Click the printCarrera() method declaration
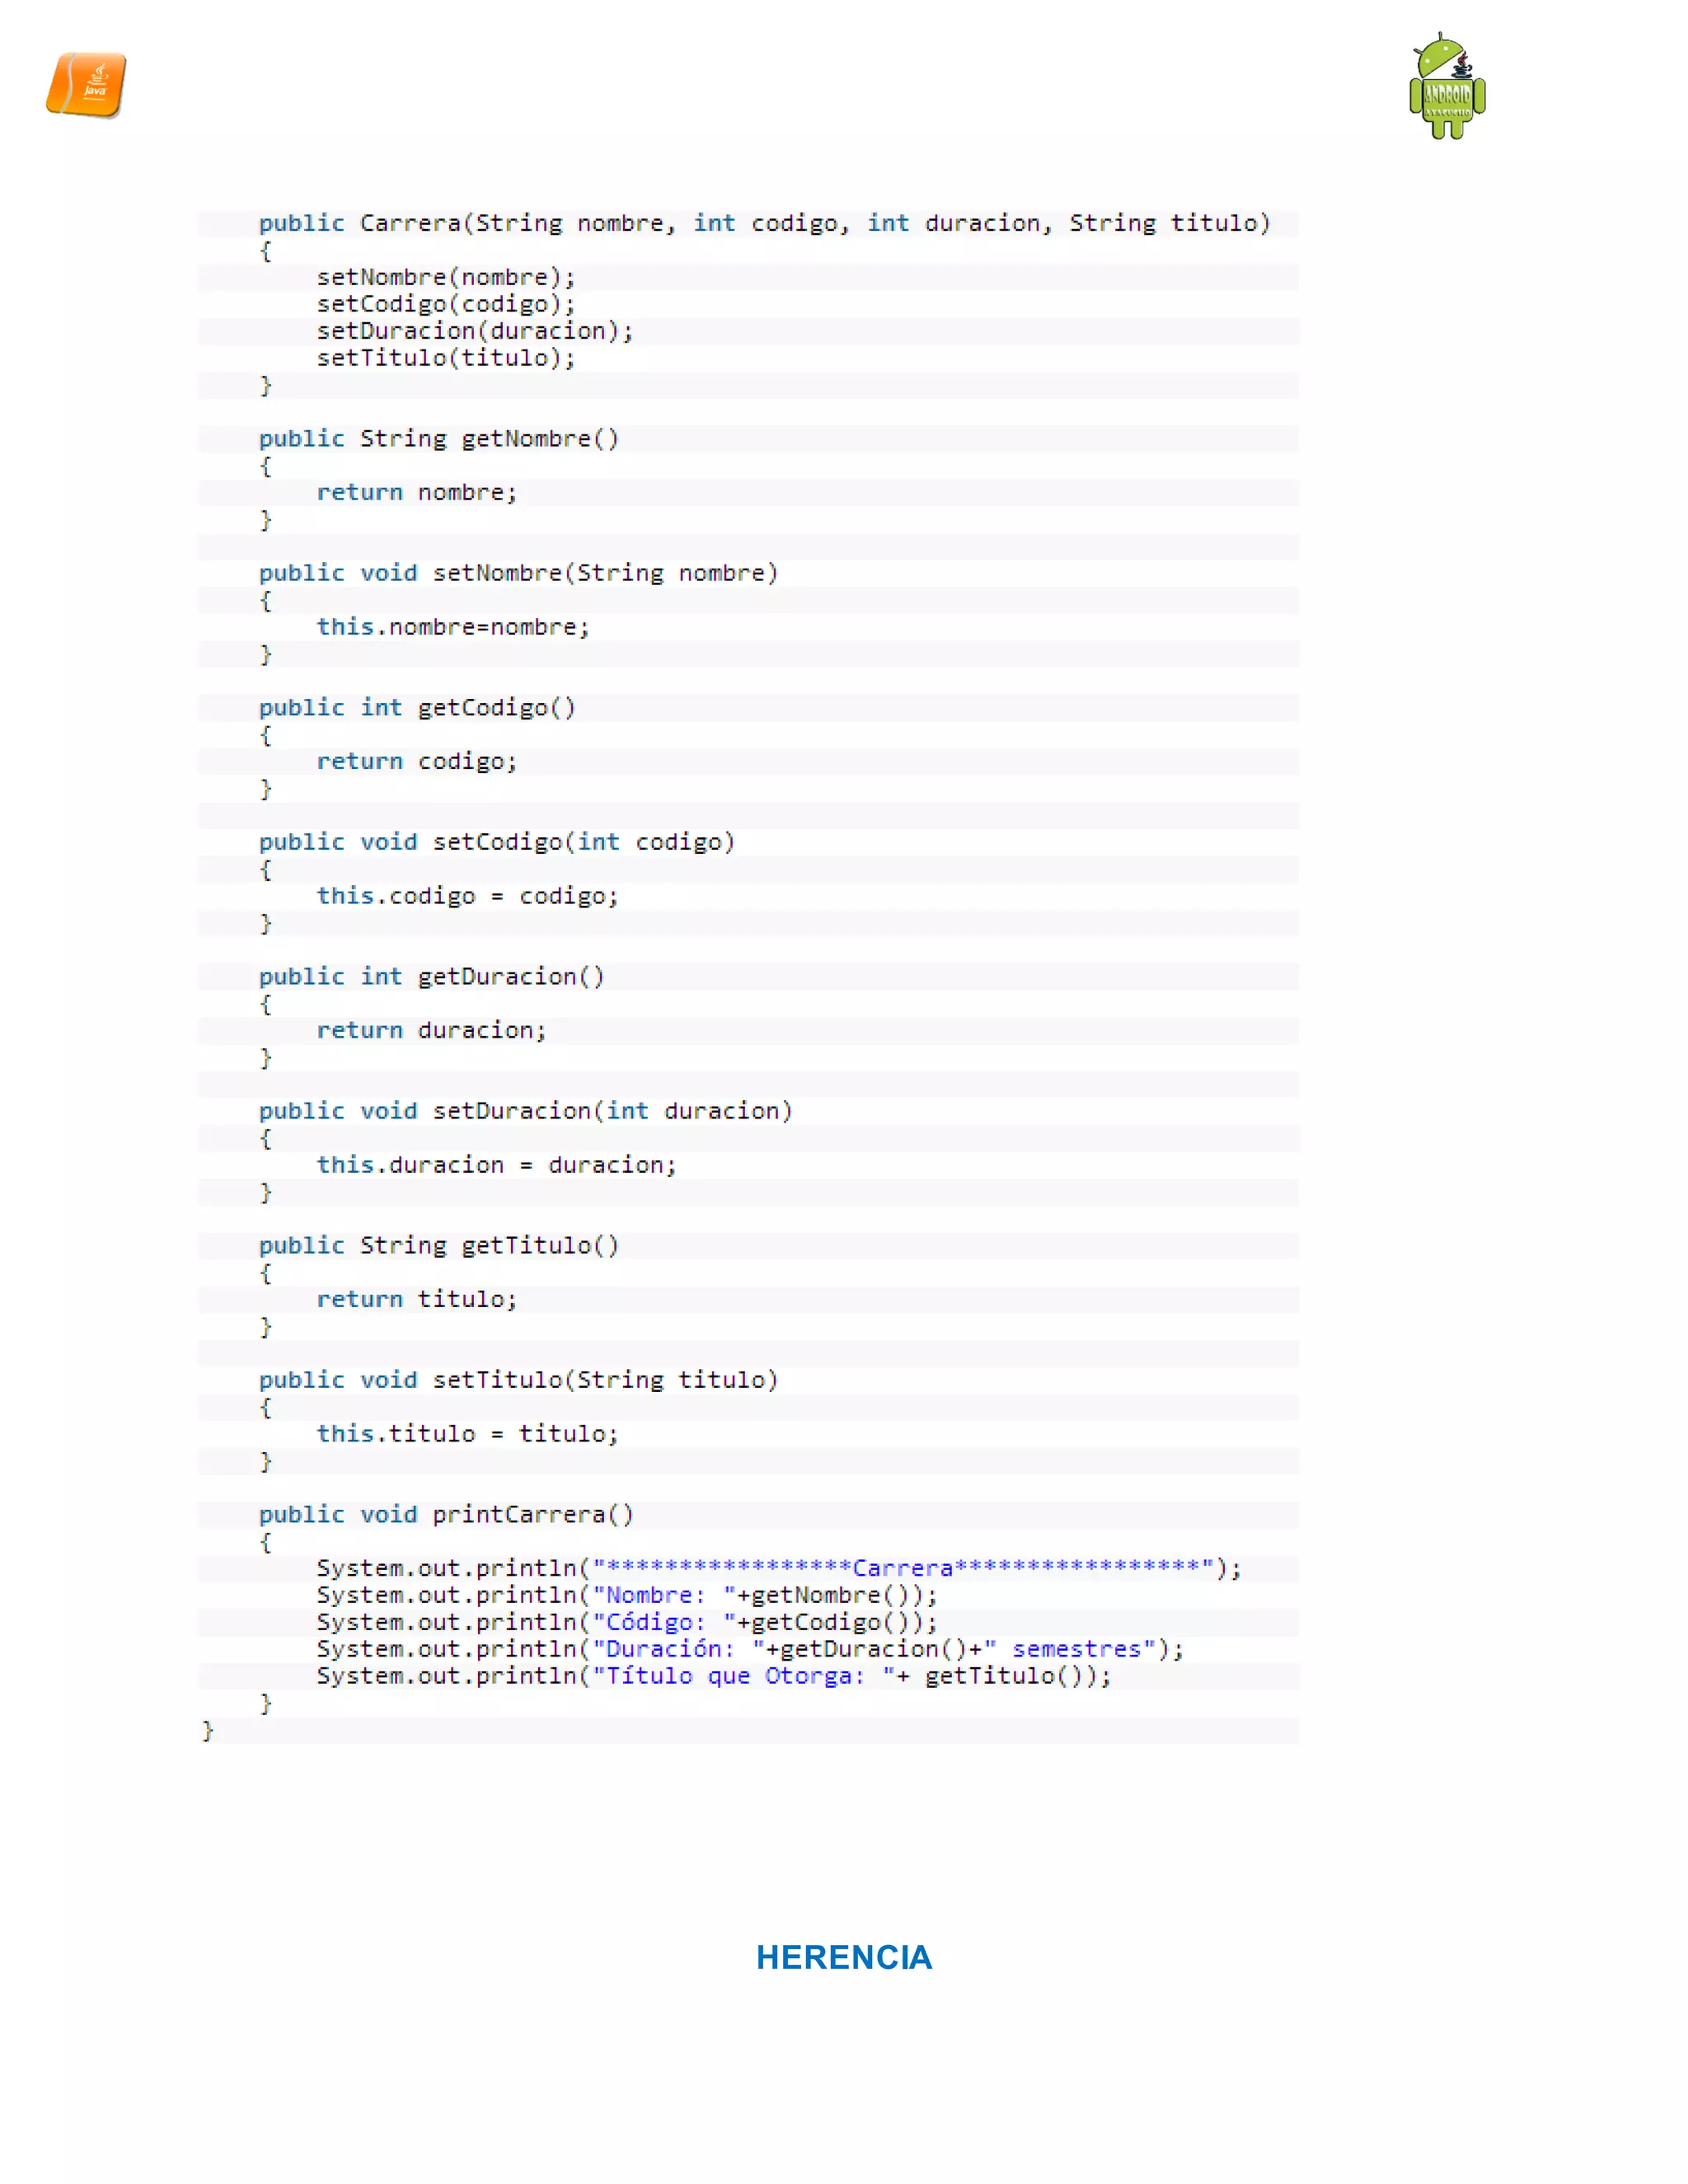 click(446, 1514)
